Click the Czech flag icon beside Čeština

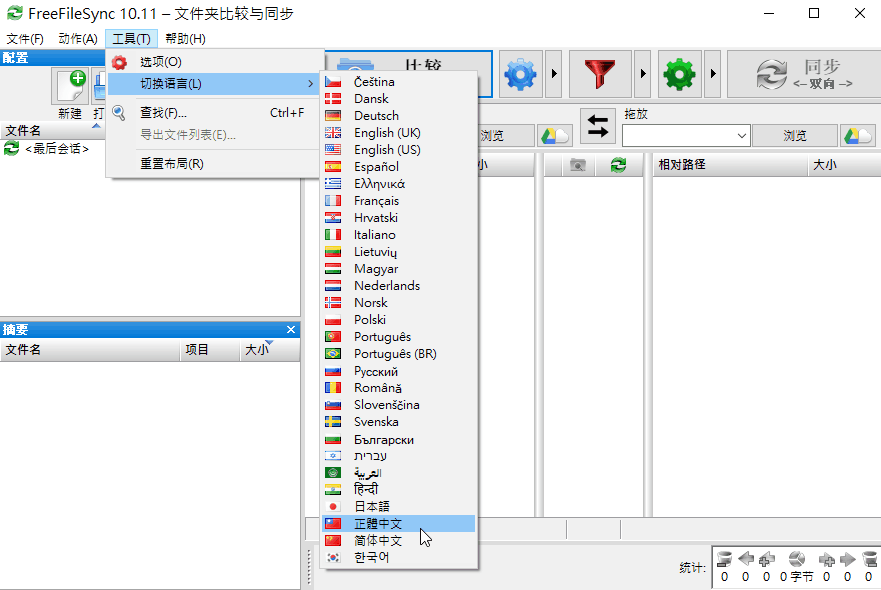333,82
